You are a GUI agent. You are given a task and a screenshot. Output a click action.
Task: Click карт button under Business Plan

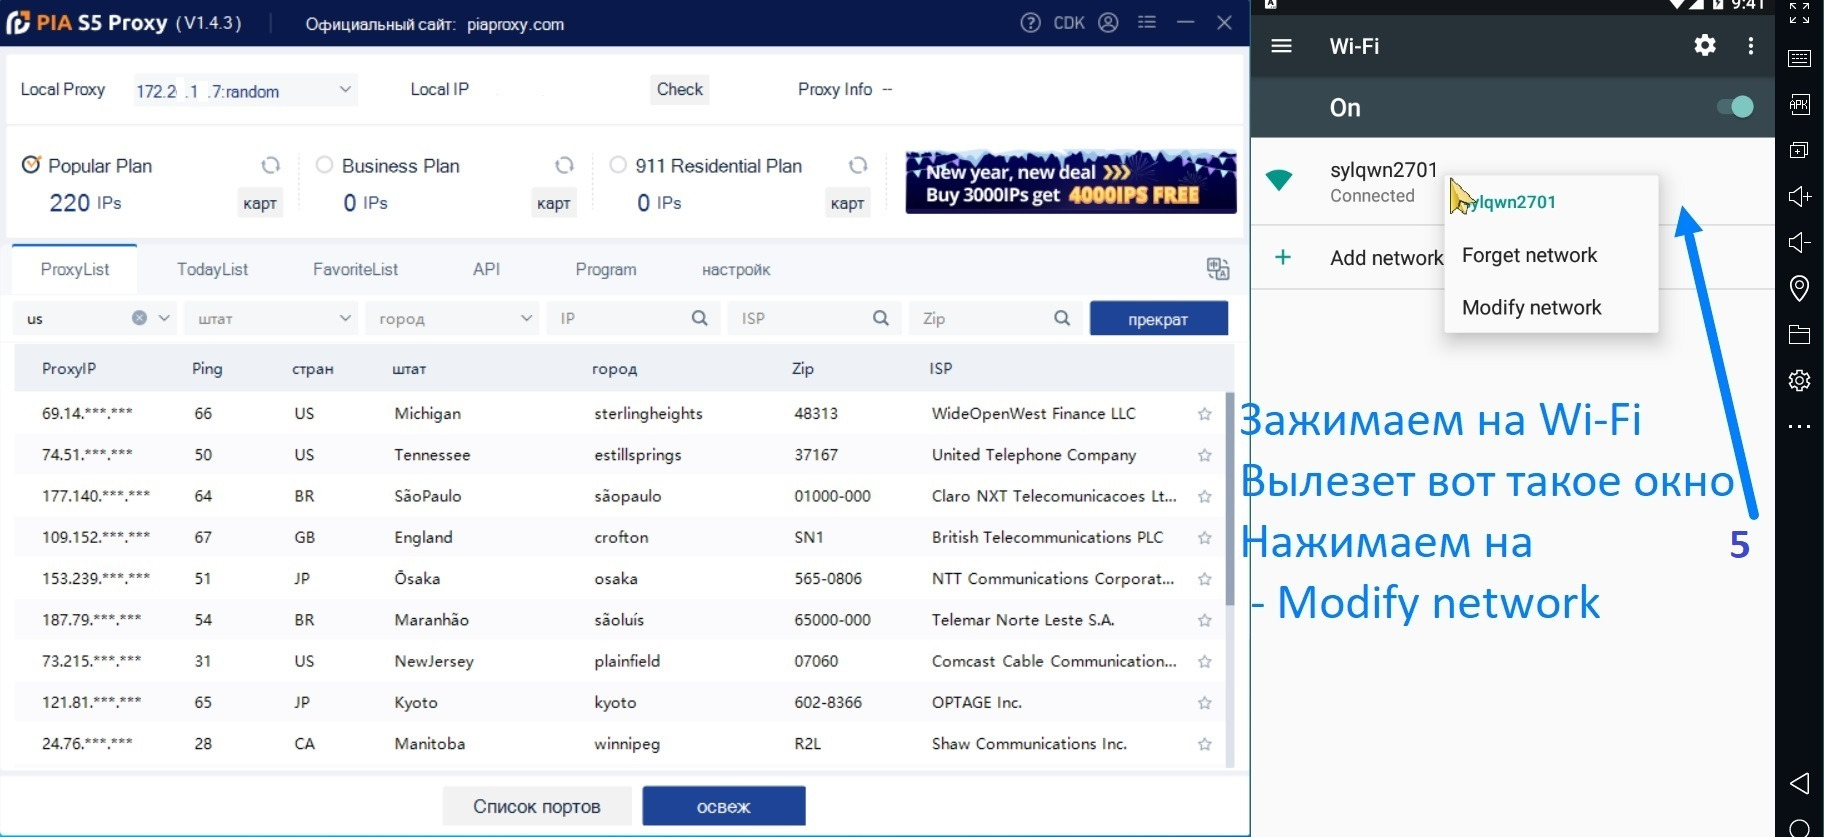553,203
